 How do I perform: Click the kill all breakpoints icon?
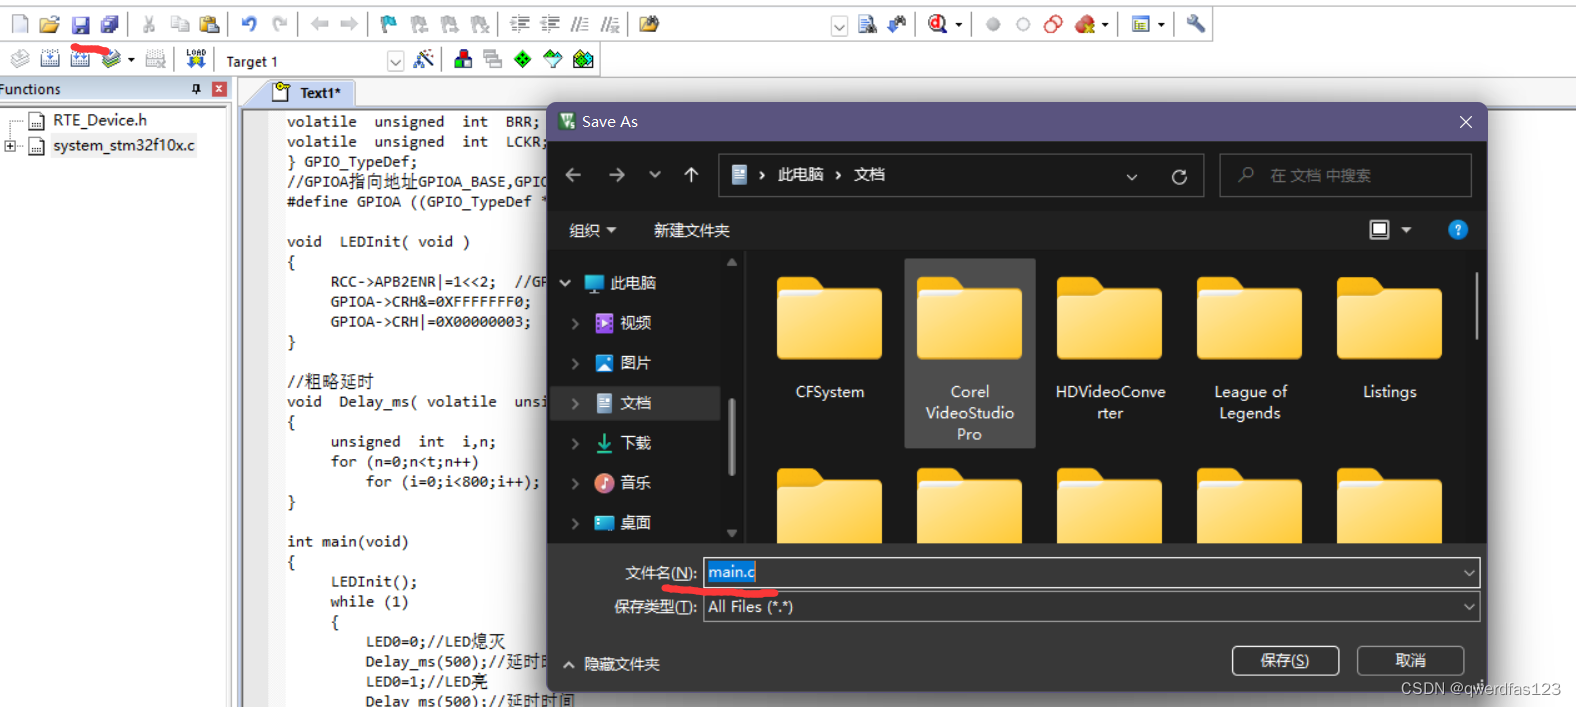tap(1085, 24)
